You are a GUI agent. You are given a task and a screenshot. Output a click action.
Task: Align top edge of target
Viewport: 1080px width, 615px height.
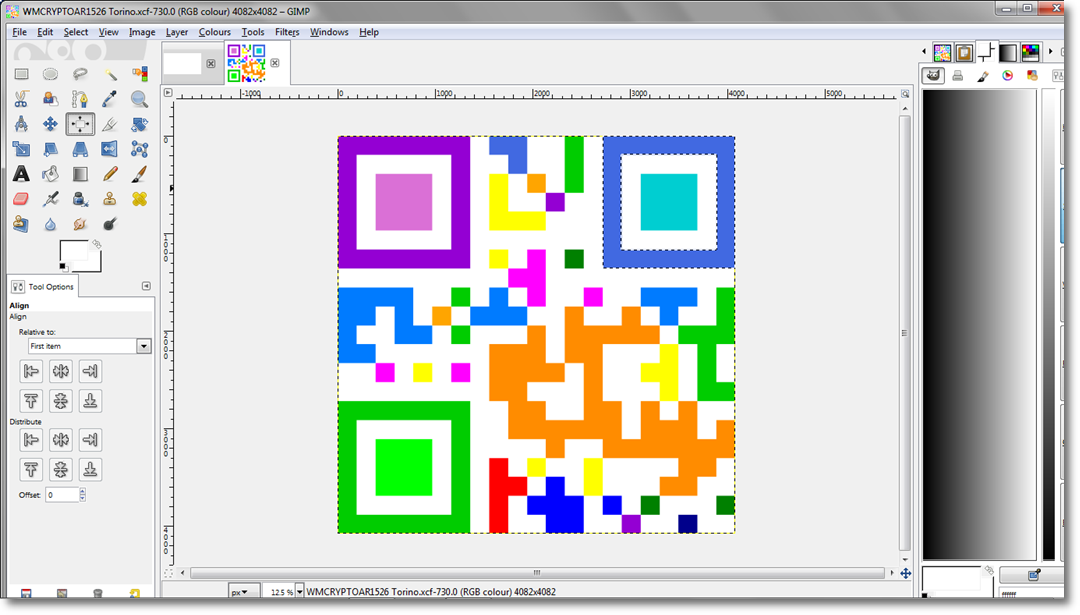click(31, 401)
